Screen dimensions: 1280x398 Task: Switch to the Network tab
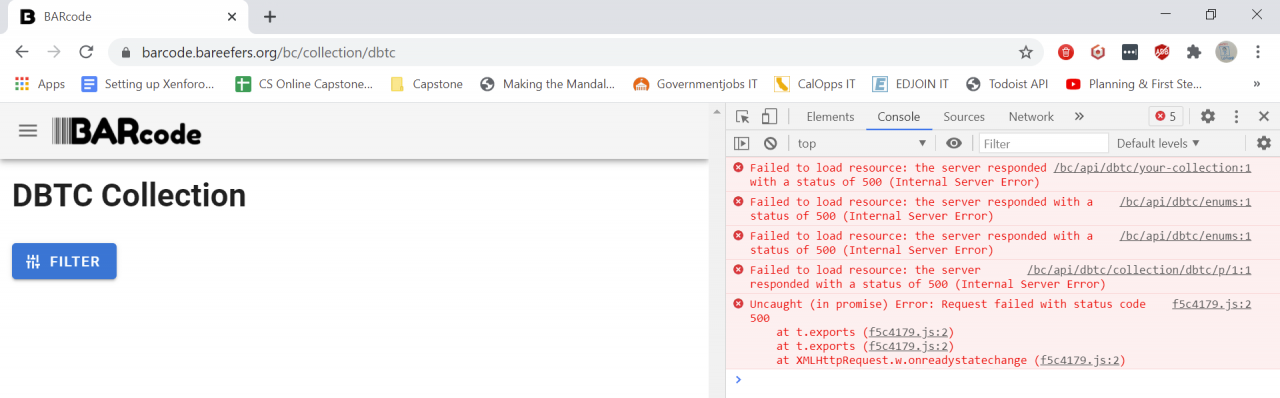click(1031, 116)
